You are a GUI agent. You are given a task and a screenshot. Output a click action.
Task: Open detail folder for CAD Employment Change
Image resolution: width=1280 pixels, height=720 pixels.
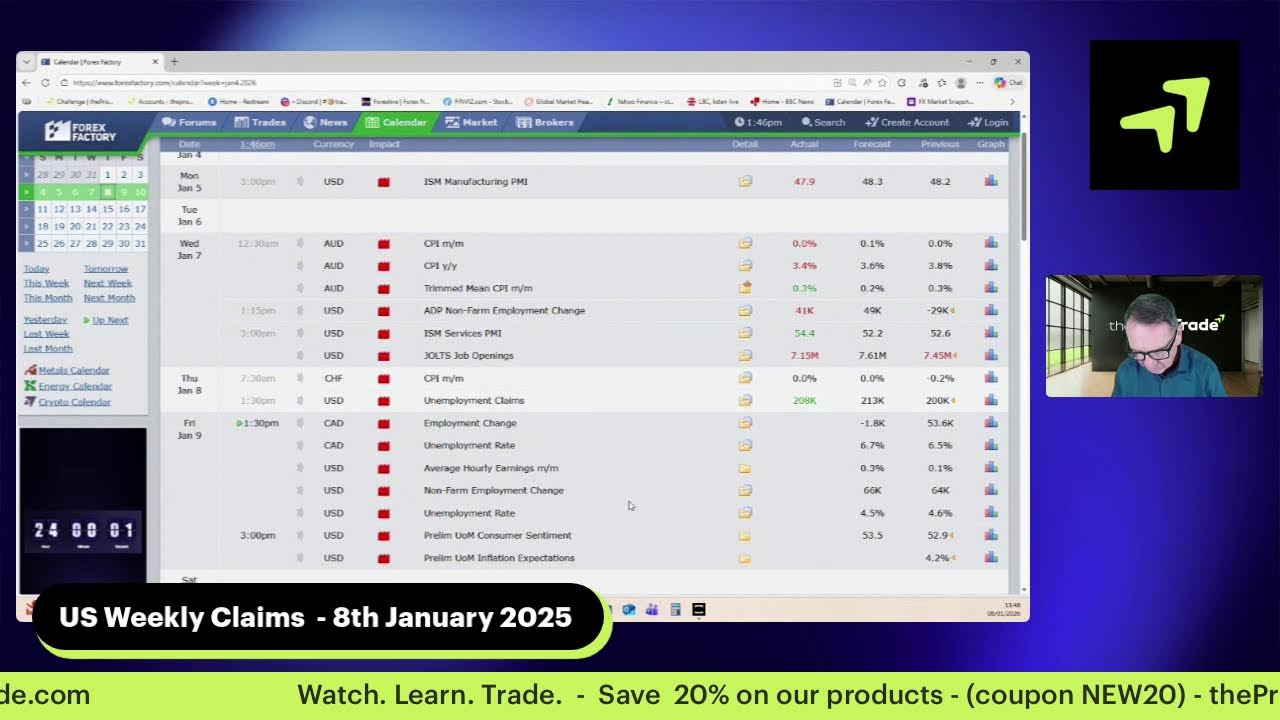point(745,424)
